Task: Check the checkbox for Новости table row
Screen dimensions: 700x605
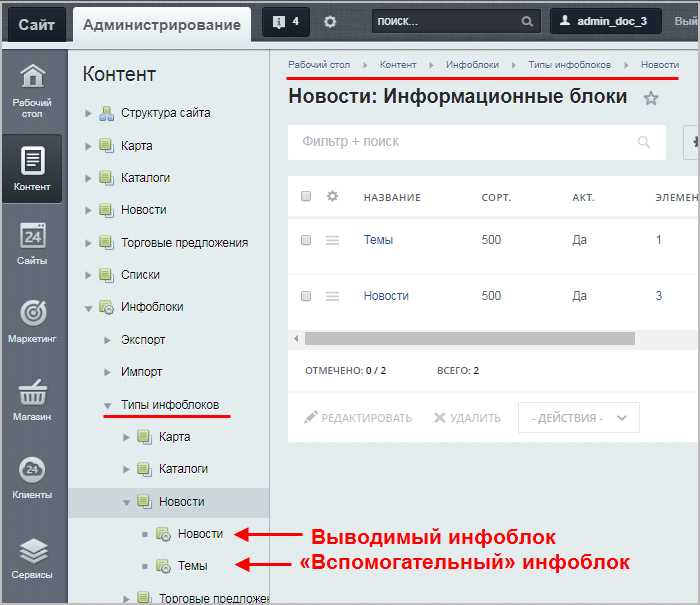Action: point(306,296)
